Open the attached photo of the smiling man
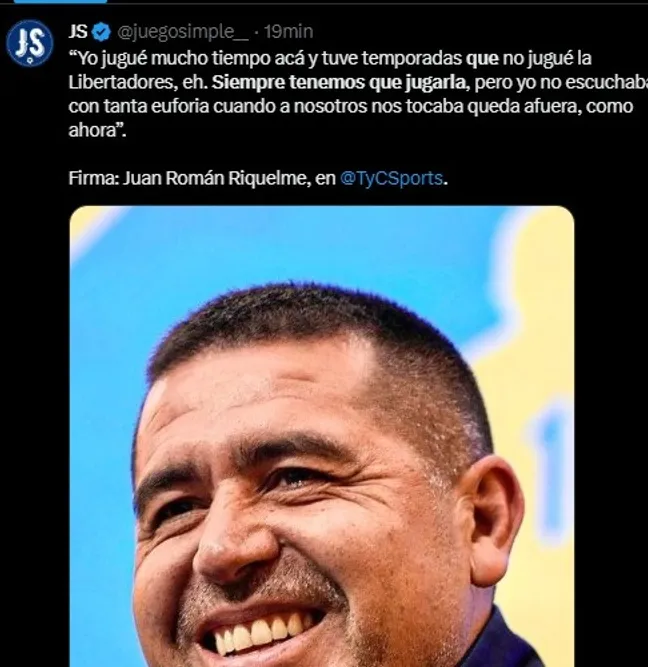 (322, 436)
